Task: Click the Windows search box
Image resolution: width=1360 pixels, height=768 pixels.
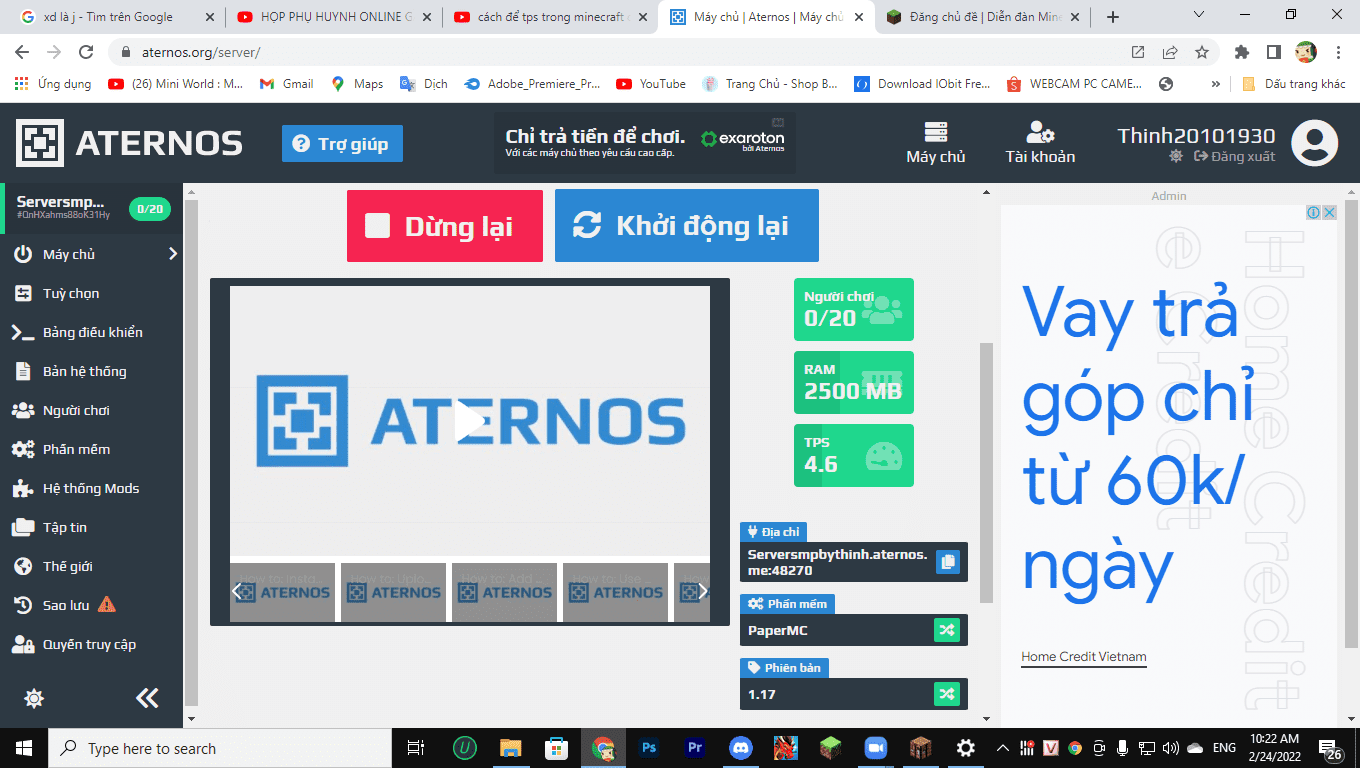Action: tap(220, 748)
